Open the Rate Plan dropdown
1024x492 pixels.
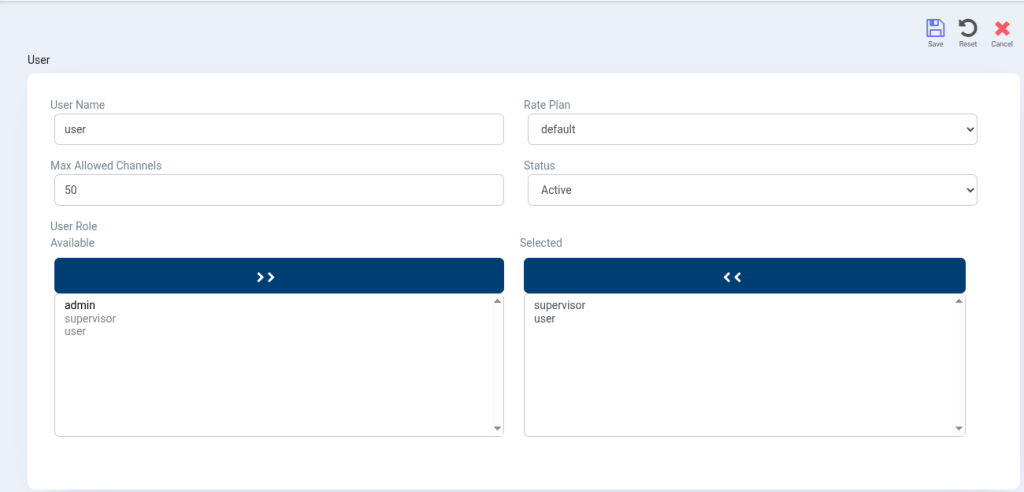point(752,129)
